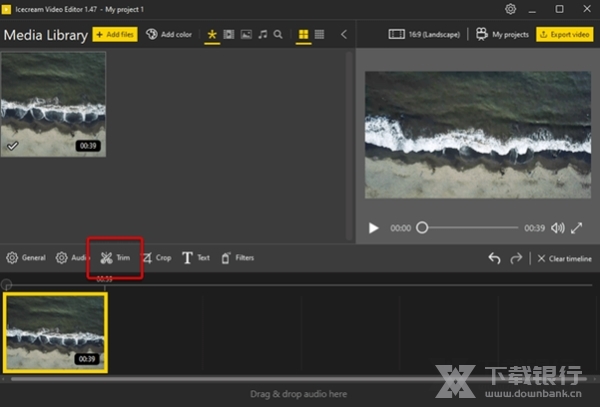Open the Filters tool
Image resolution: width=600 pixels, height=407 pixels.
(x=238, y=258)
